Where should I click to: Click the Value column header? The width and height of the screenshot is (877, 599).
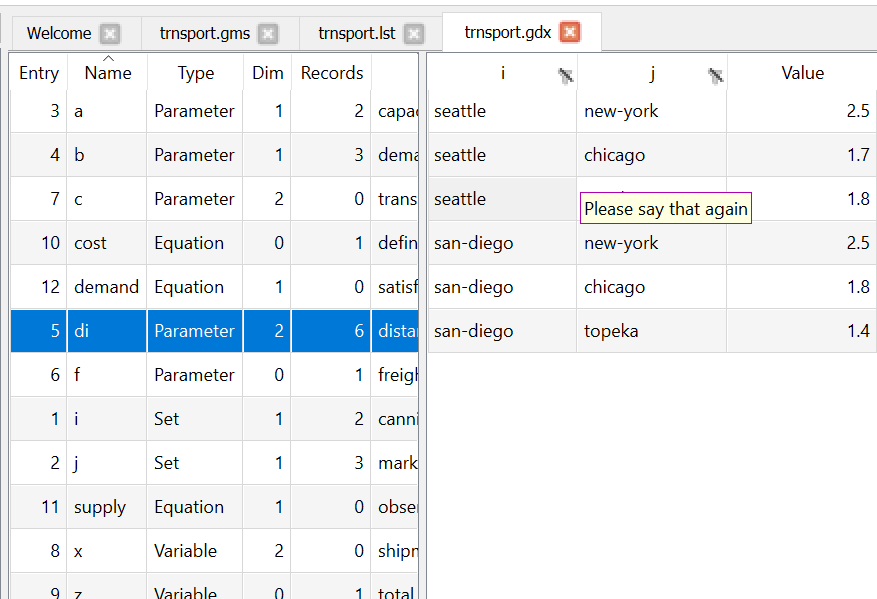click(802, 73)
